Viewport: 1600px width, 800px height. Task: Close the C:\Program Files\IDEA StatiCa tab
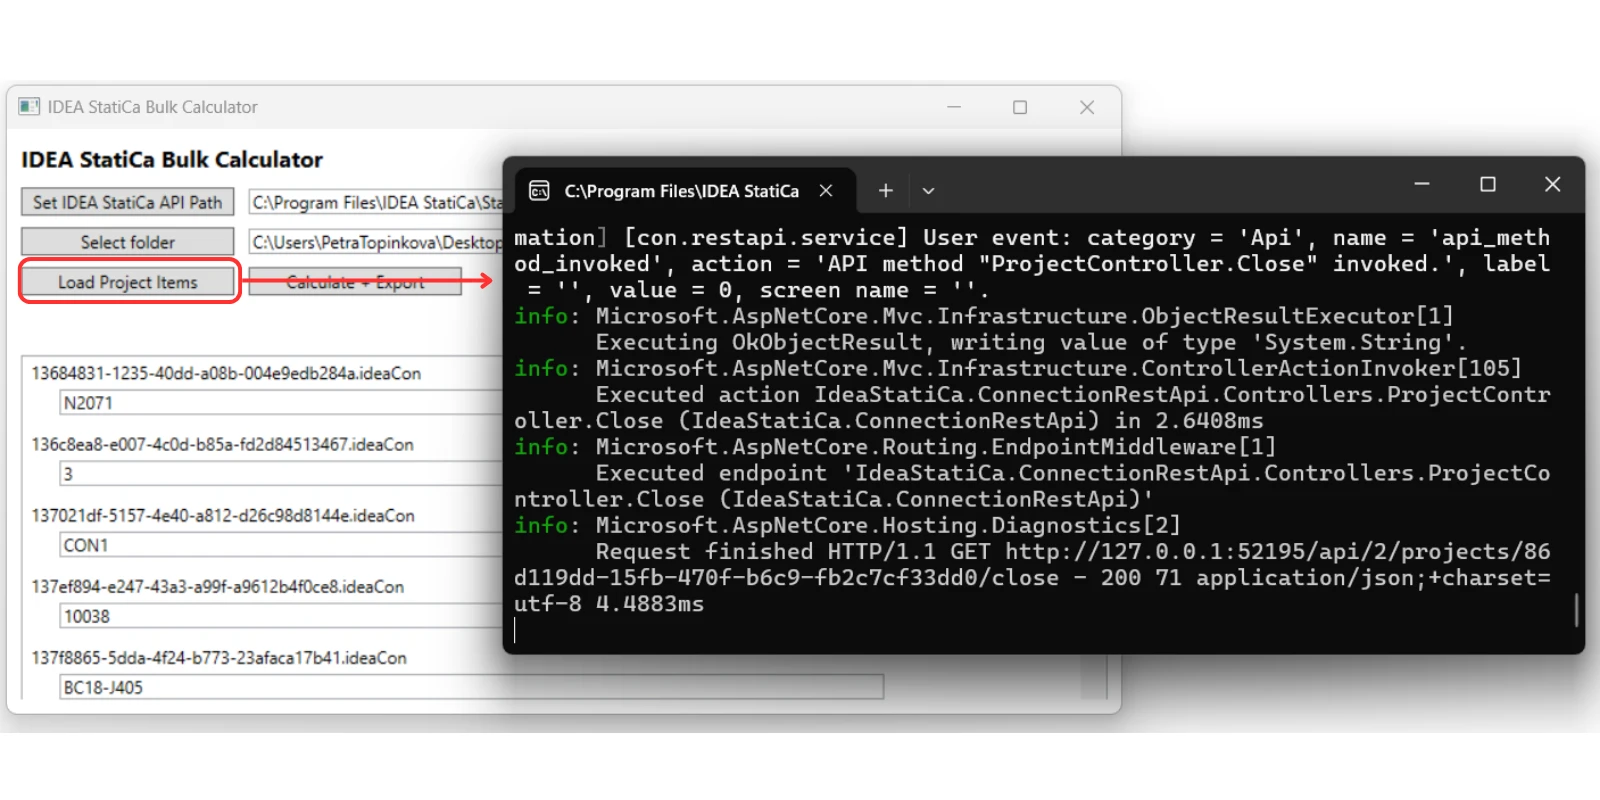click(x=826, y=190)
